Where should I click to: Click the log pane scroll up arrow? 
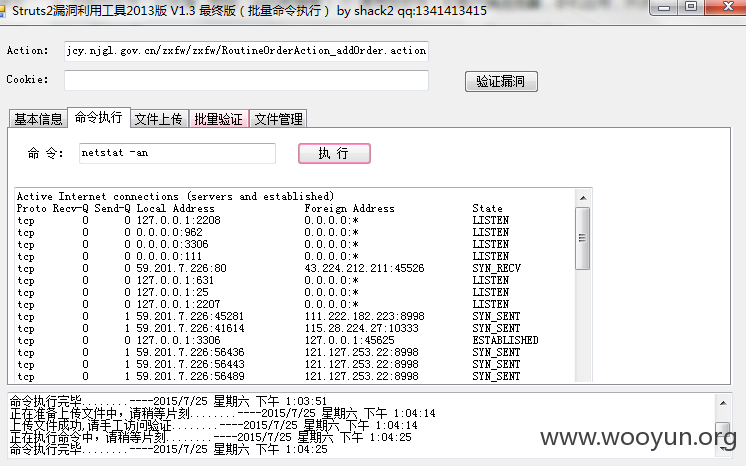click(723, 403)
